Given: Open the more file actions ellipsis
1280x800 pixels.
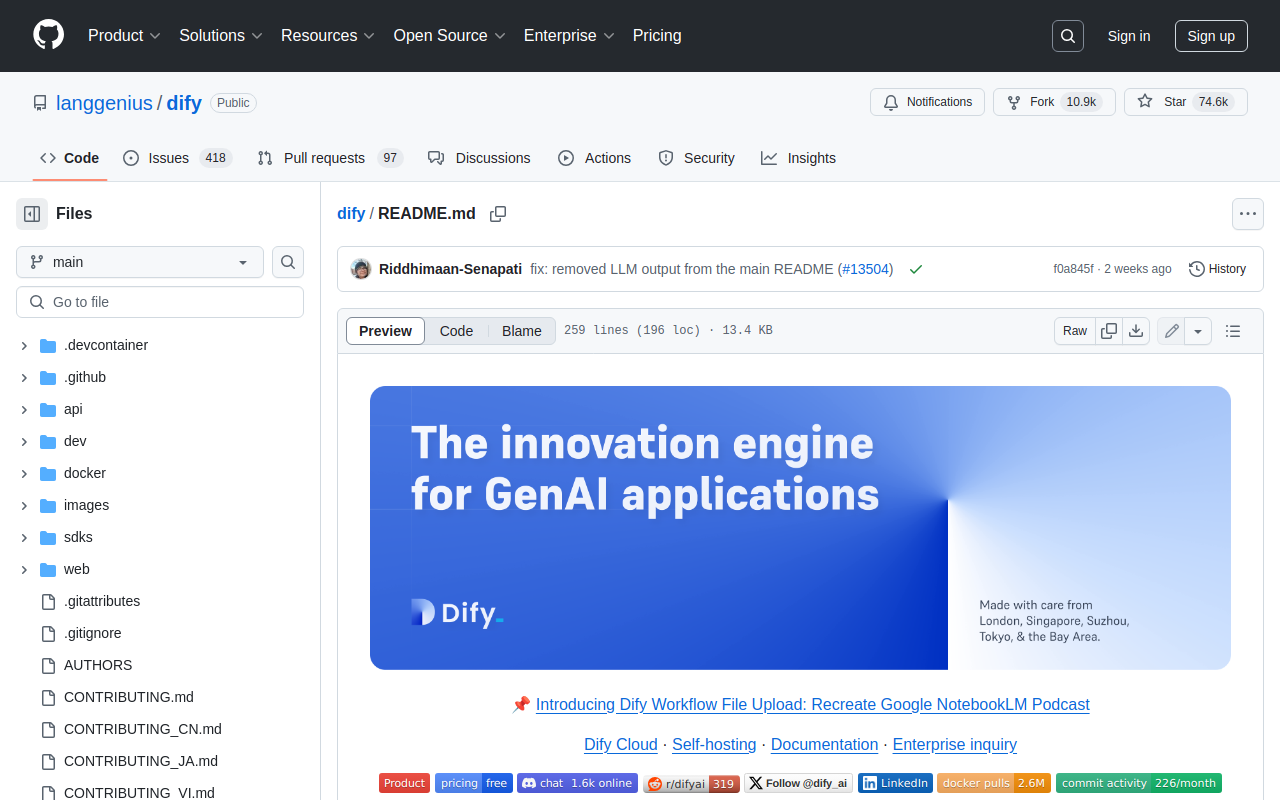Looking at the screenshot, I should (x=1247, y=213).
